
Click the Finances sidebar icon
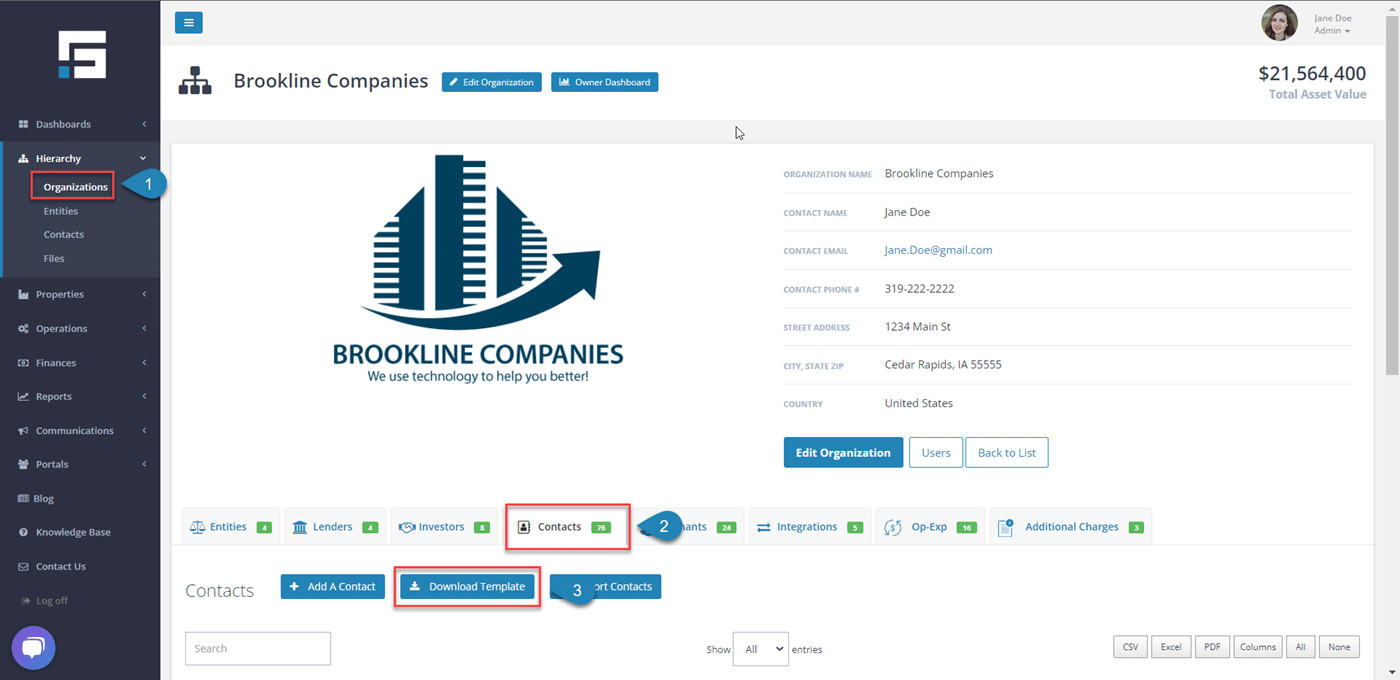[21, 362]
